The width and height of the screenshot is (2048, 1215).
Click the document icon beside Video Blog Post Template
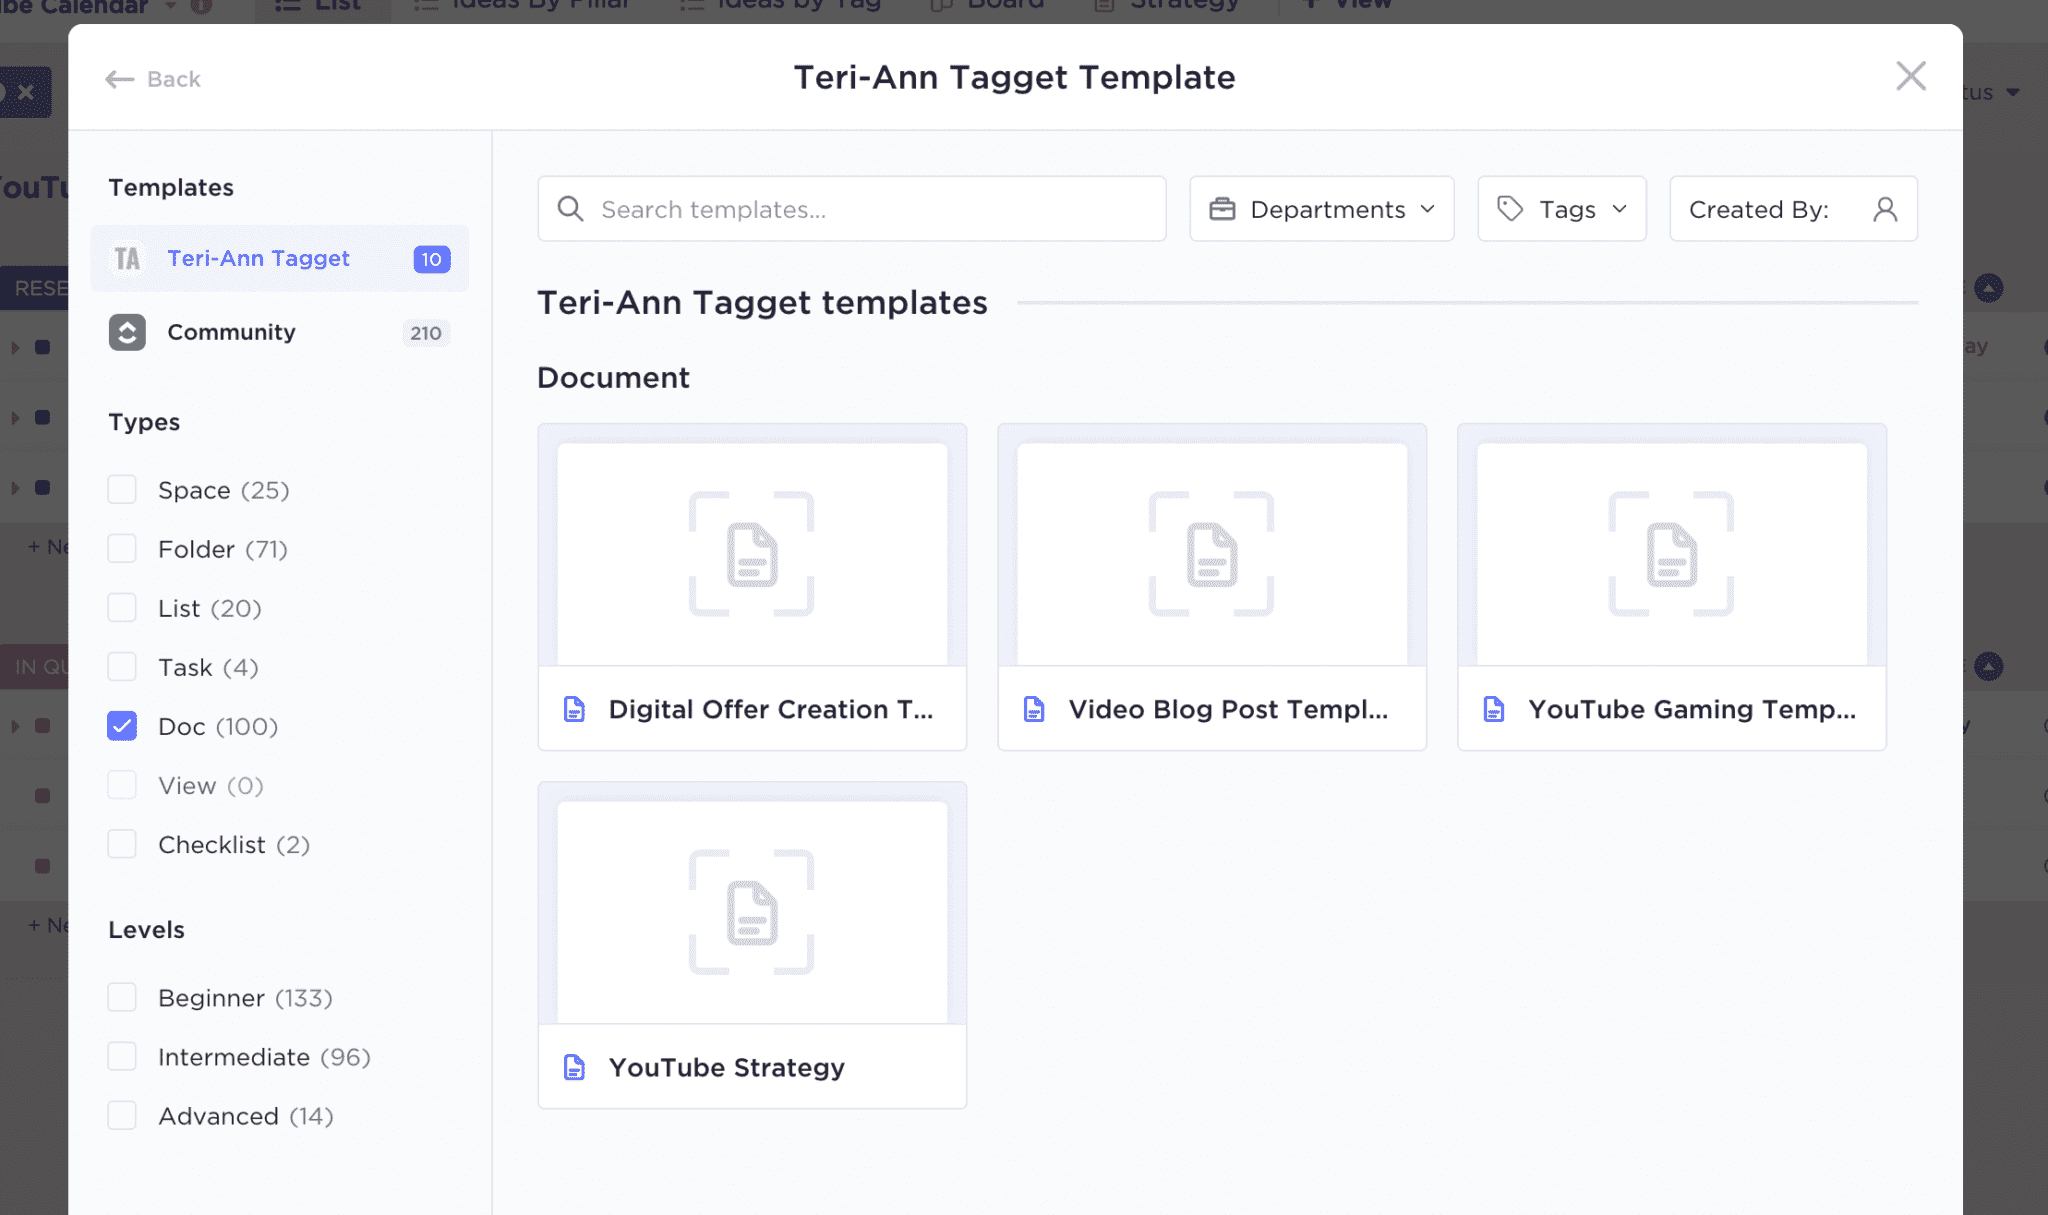1034,709
